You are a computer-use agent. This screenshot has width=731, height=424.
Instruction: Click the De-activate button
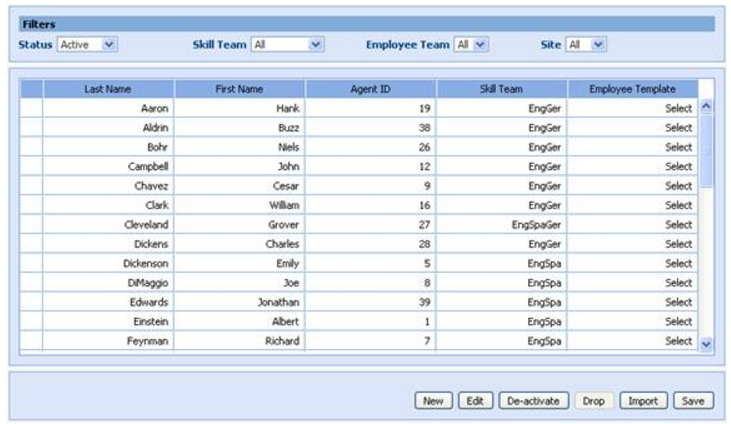pos(535,401)
